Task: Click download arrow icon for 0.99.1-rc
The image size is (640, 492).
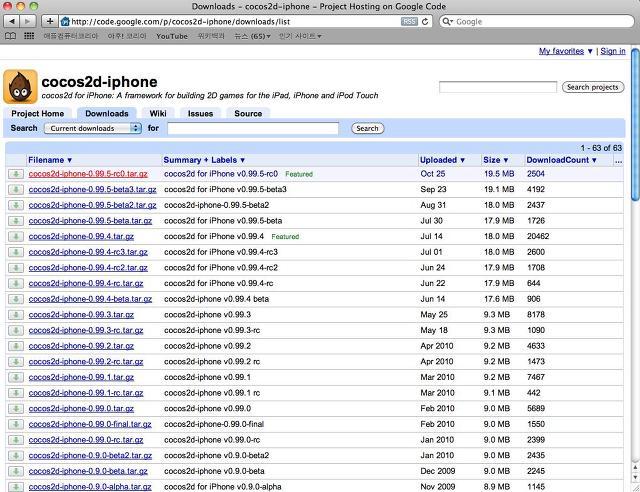Action: [16, 393]
